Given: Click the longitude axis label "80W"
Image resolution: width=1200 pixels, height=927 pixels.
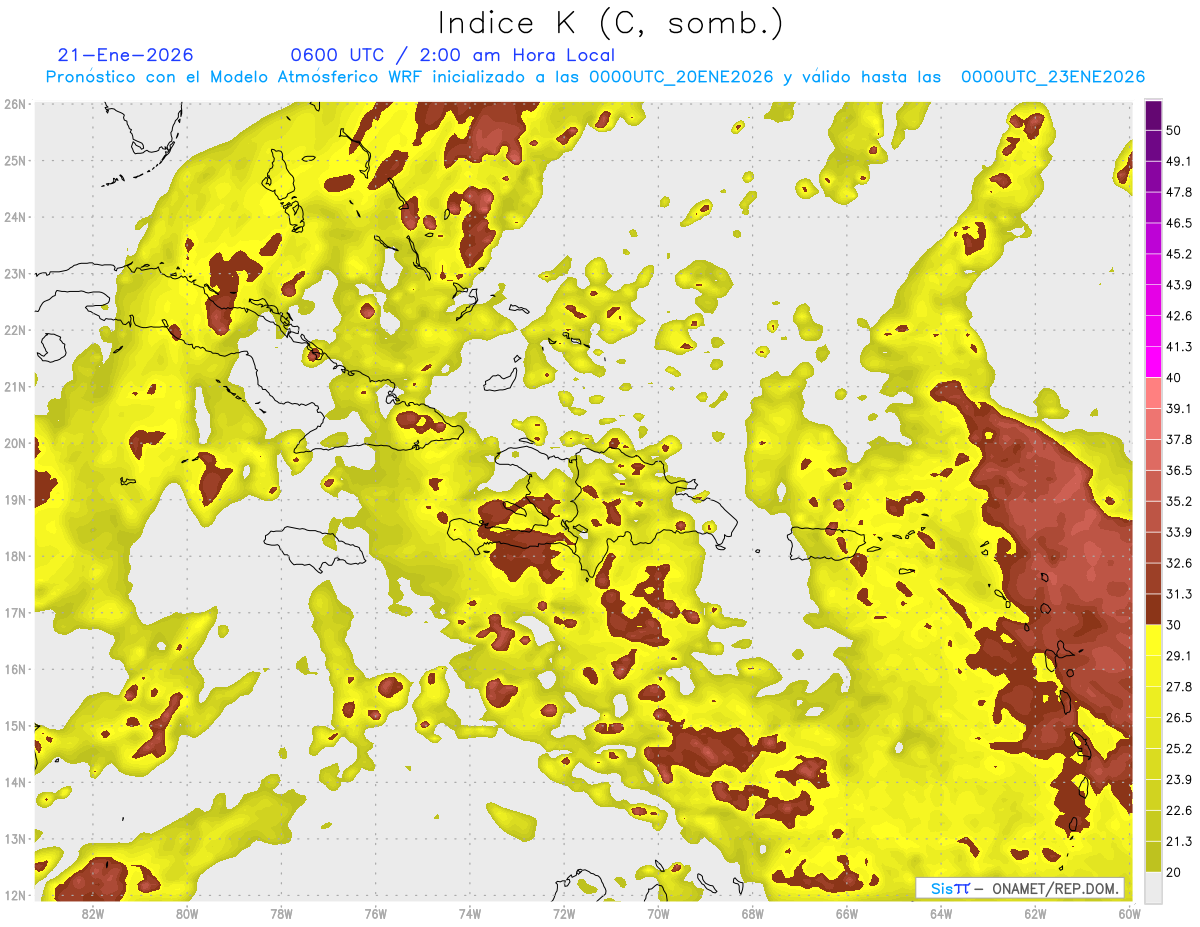Looking at the screenshot, I should tap(187, 913).
